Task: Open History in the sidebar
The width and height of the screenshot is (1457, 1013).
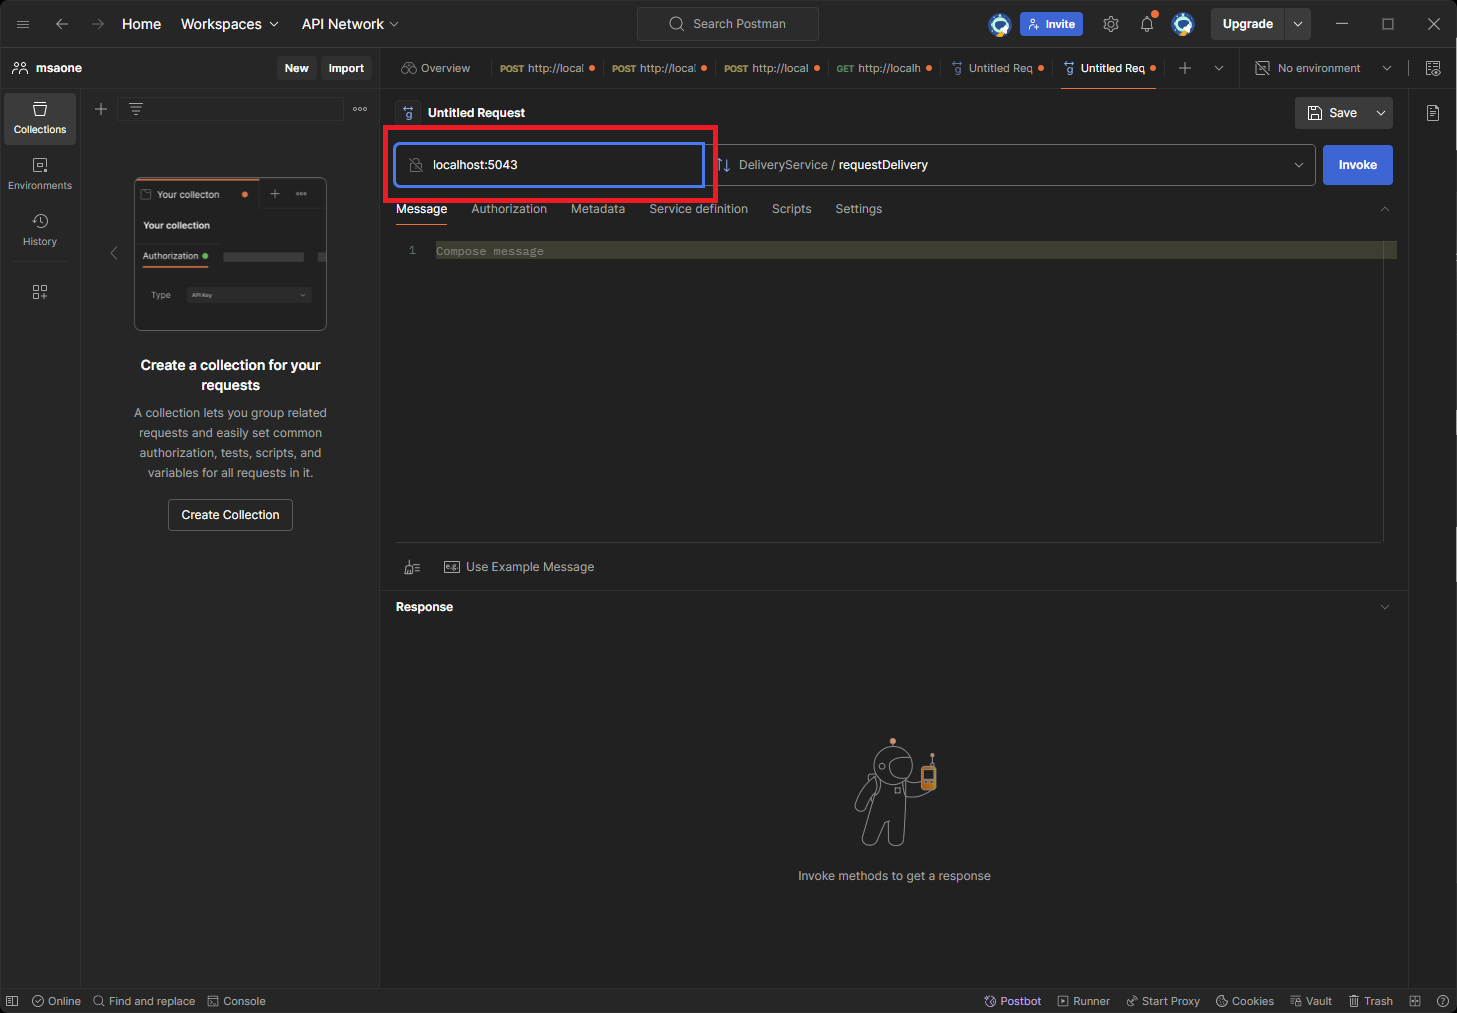Action: click(40, 230)
